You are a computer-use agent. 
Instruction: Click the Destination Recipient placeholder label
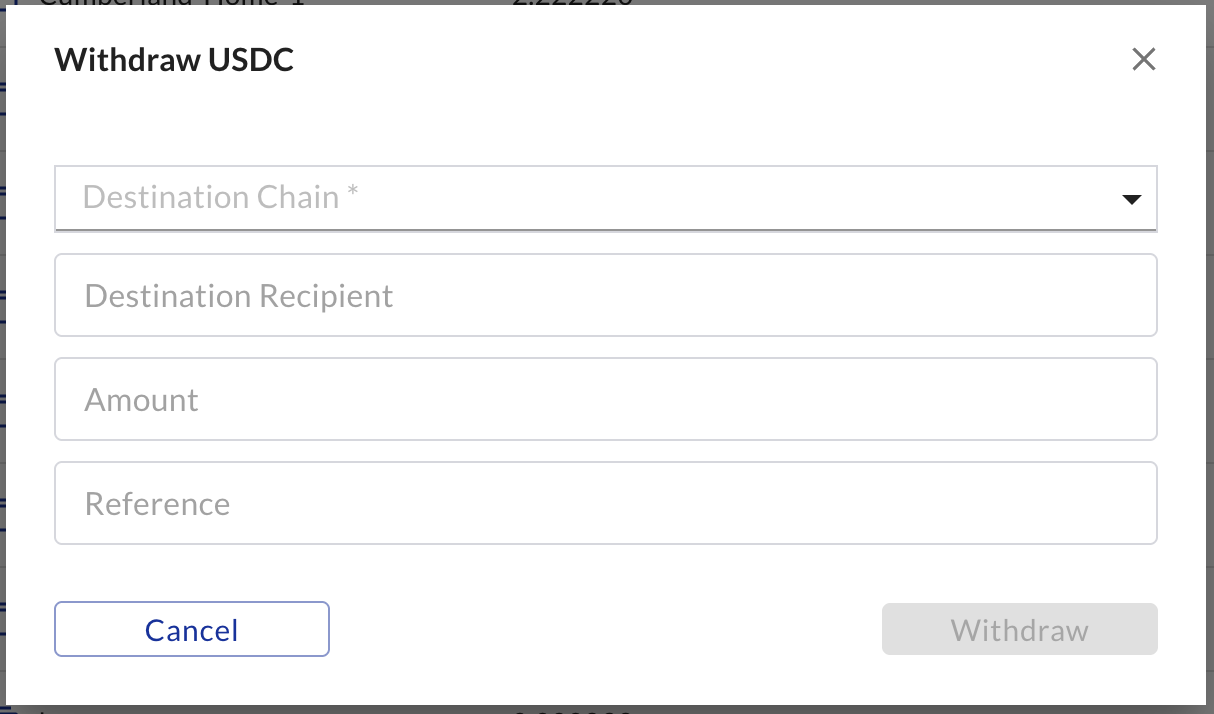coord(239,296)
